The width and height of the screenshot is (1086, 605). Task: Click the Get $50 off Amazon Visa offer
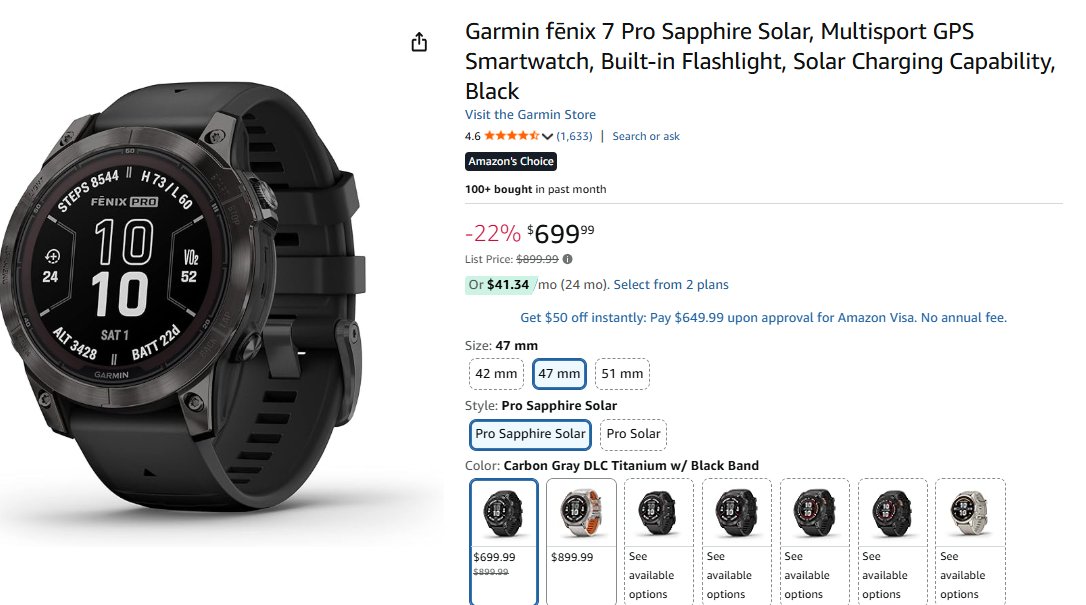coord(763,318)
